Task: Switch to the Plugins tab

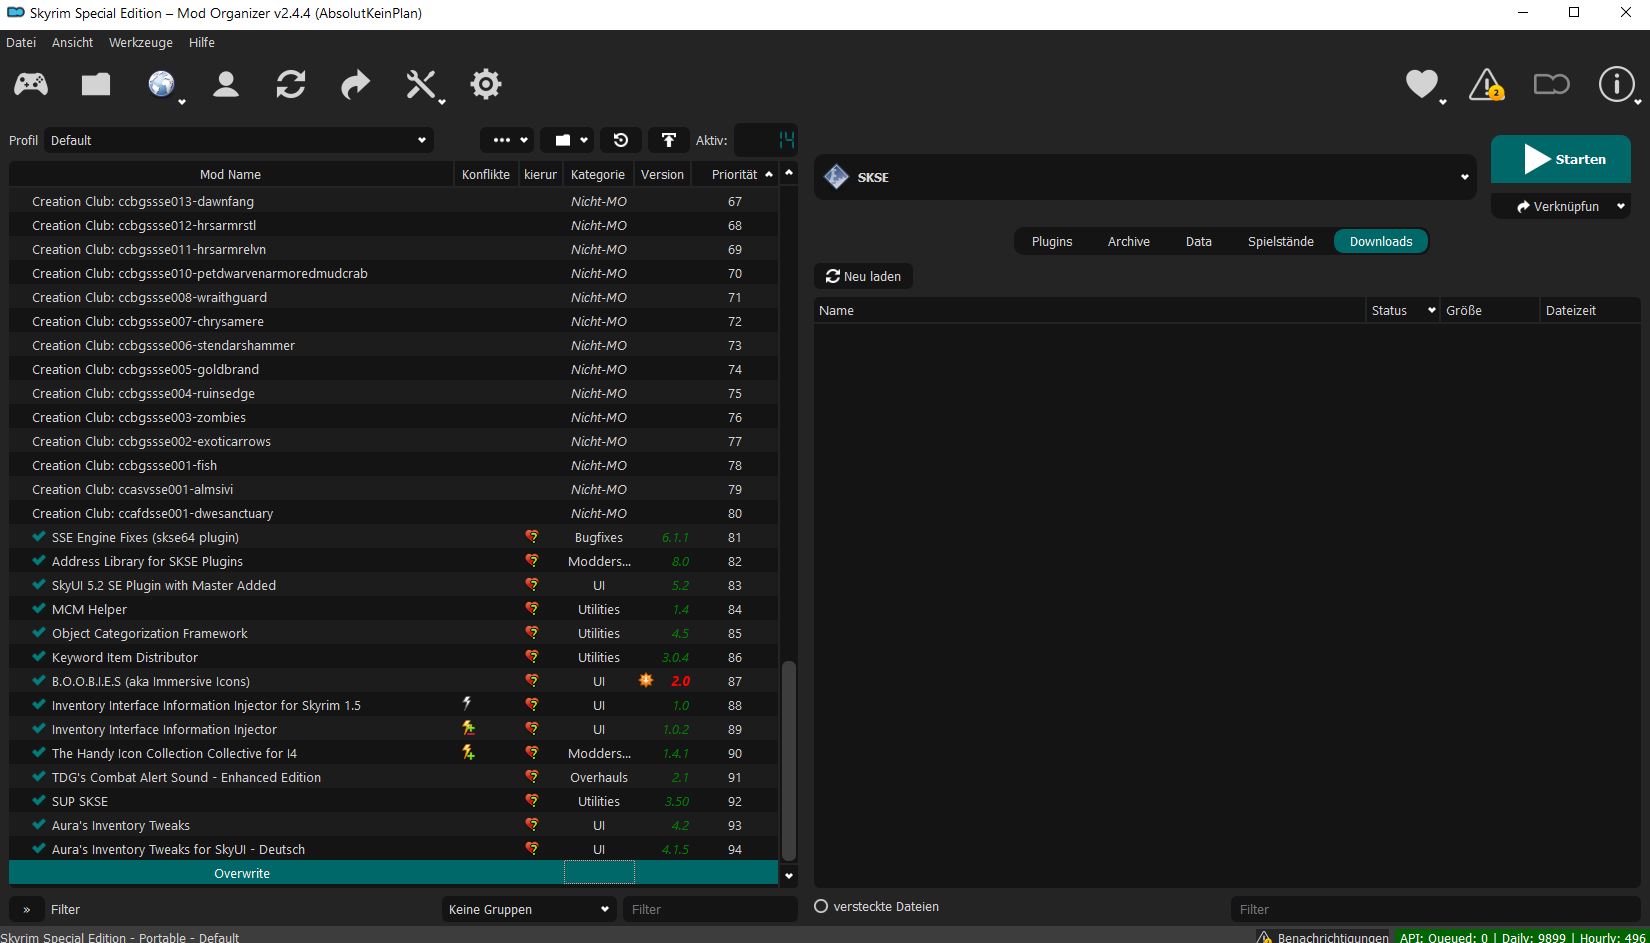Action: coord(1052,241)
